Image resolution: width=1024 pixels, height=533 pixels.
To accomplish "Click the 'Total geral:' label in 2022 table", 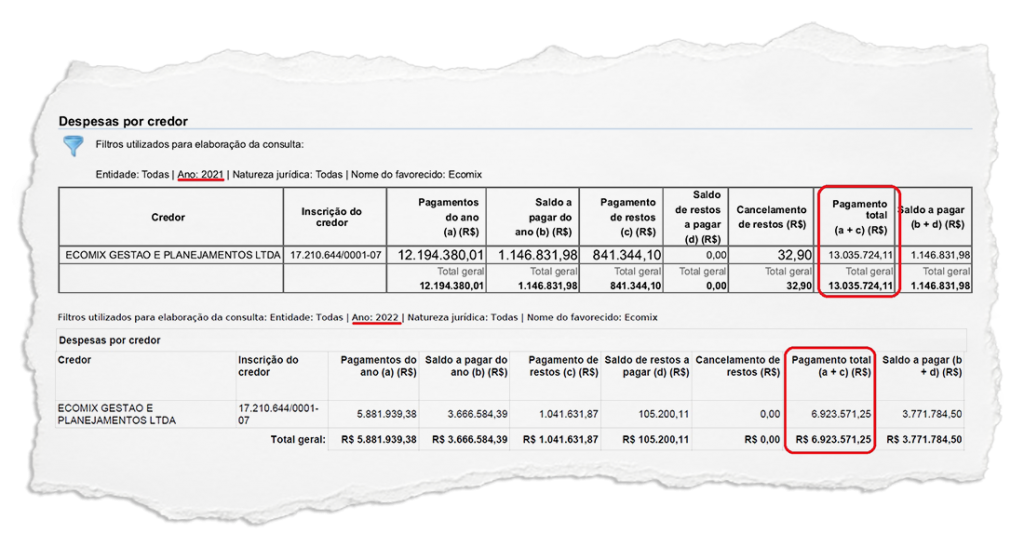I will [298, 440].
